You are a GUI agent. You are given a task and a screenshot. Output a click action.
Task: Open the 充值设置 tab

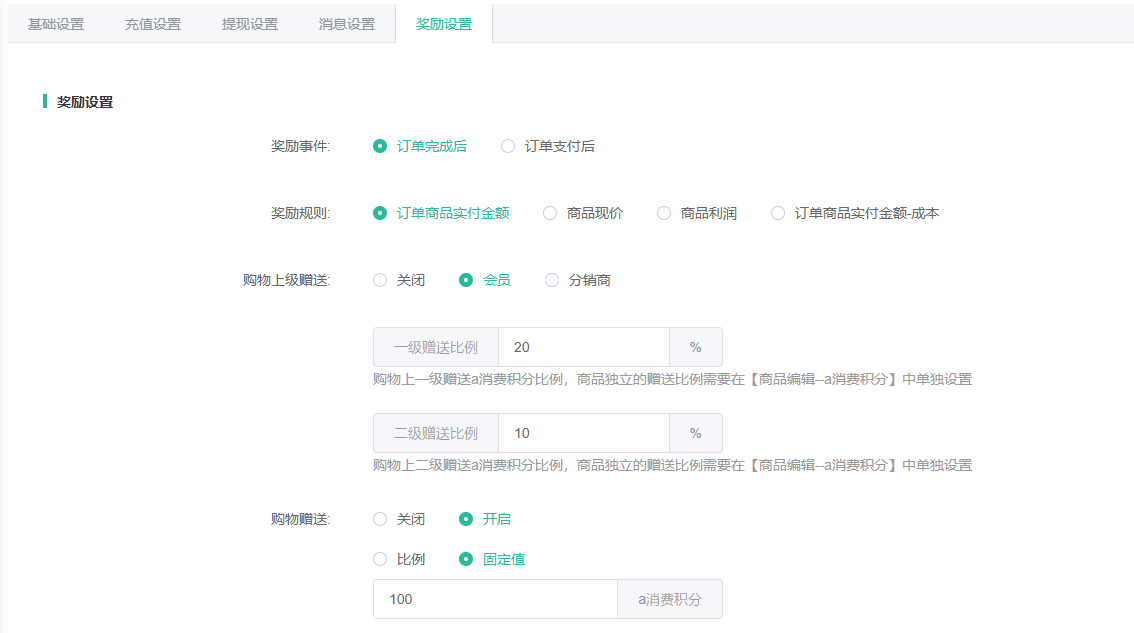153,24
